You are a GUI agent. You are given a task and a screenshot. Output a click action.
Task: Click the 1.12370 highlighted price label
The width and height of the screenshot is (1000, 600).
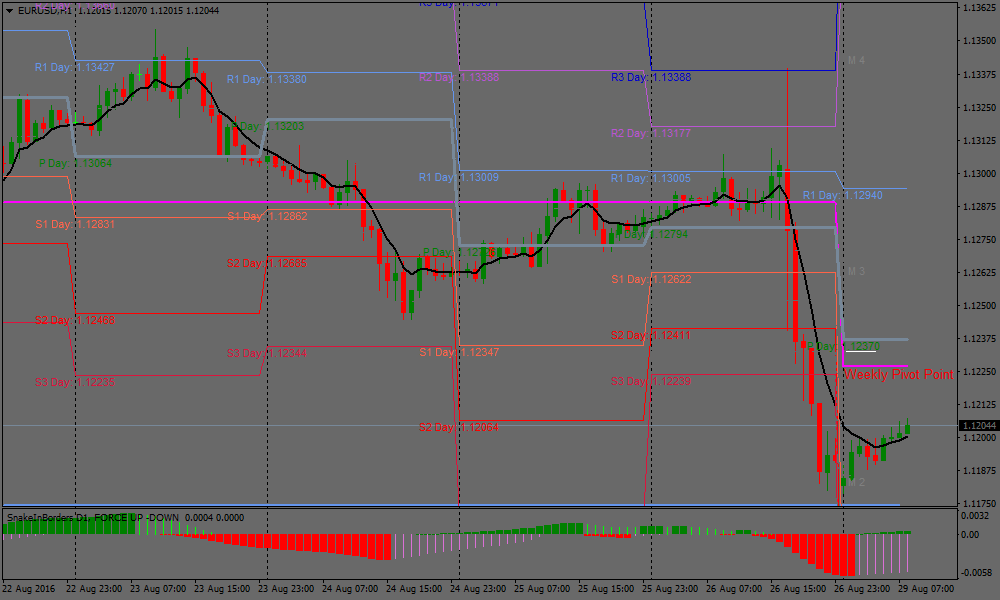[861, 346]
